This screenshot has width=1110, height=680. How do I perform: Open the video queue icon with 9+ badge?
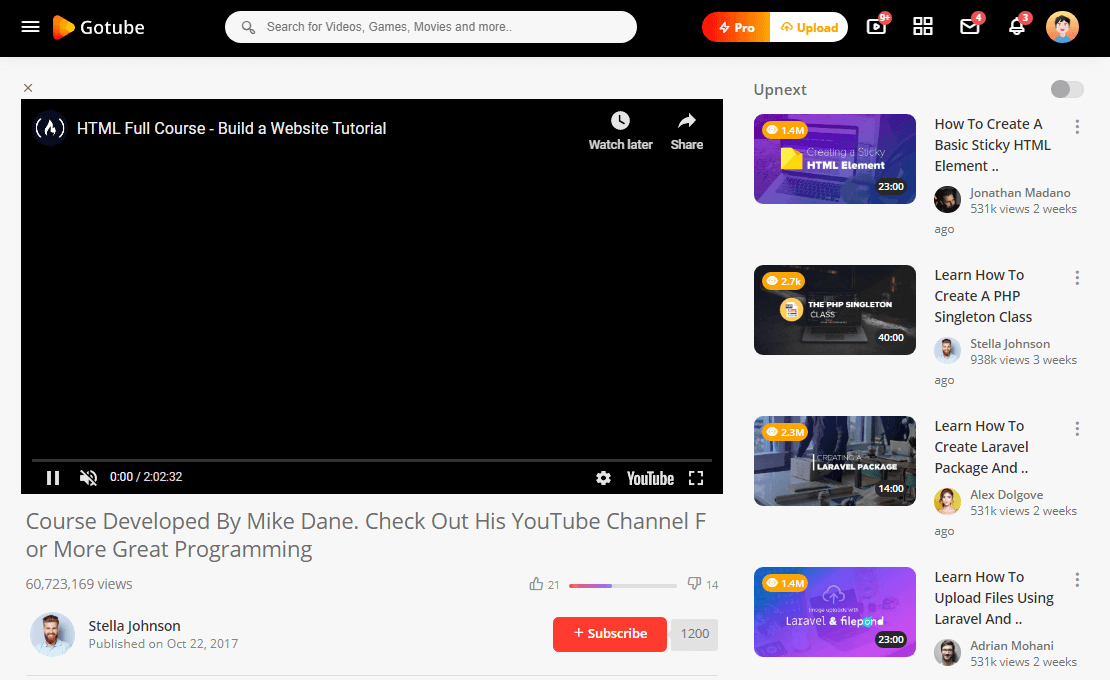pyautogui.click(x=876, y=27)
